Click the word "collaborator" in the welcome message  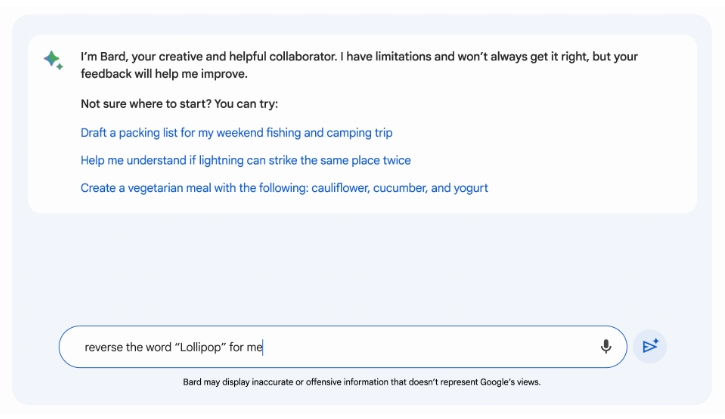303,57
